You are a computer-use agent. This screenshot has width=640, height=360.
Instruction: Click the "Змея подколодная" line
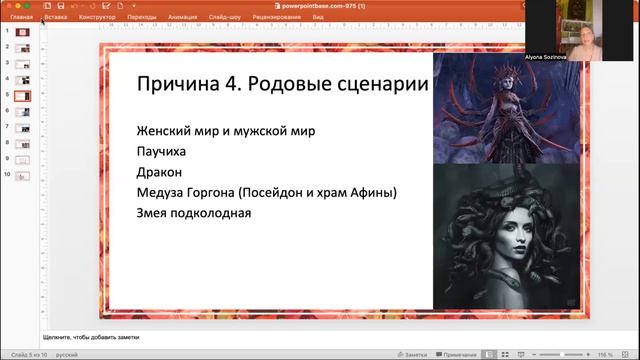click(194, 213)
